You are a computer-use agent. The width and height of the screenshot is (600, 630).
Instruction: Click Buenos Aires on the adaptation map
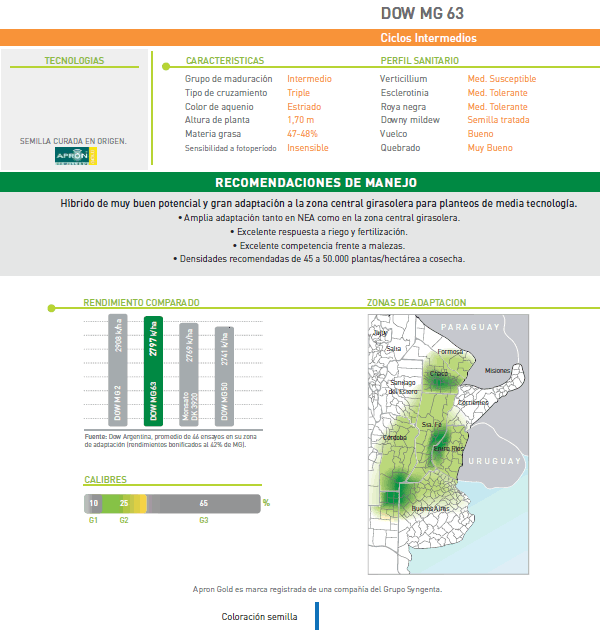429,509
